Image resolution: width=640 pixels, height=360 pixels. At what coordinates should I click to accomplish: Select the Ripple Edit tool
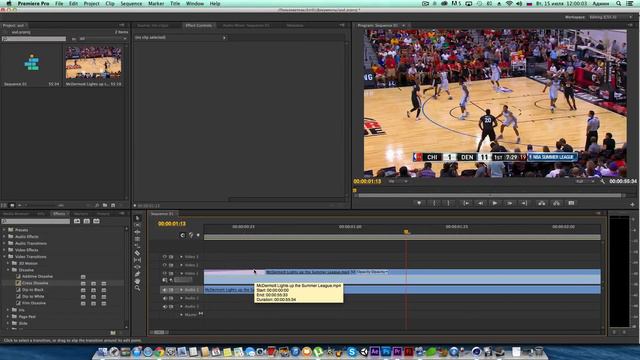click(x=138, y=232)
